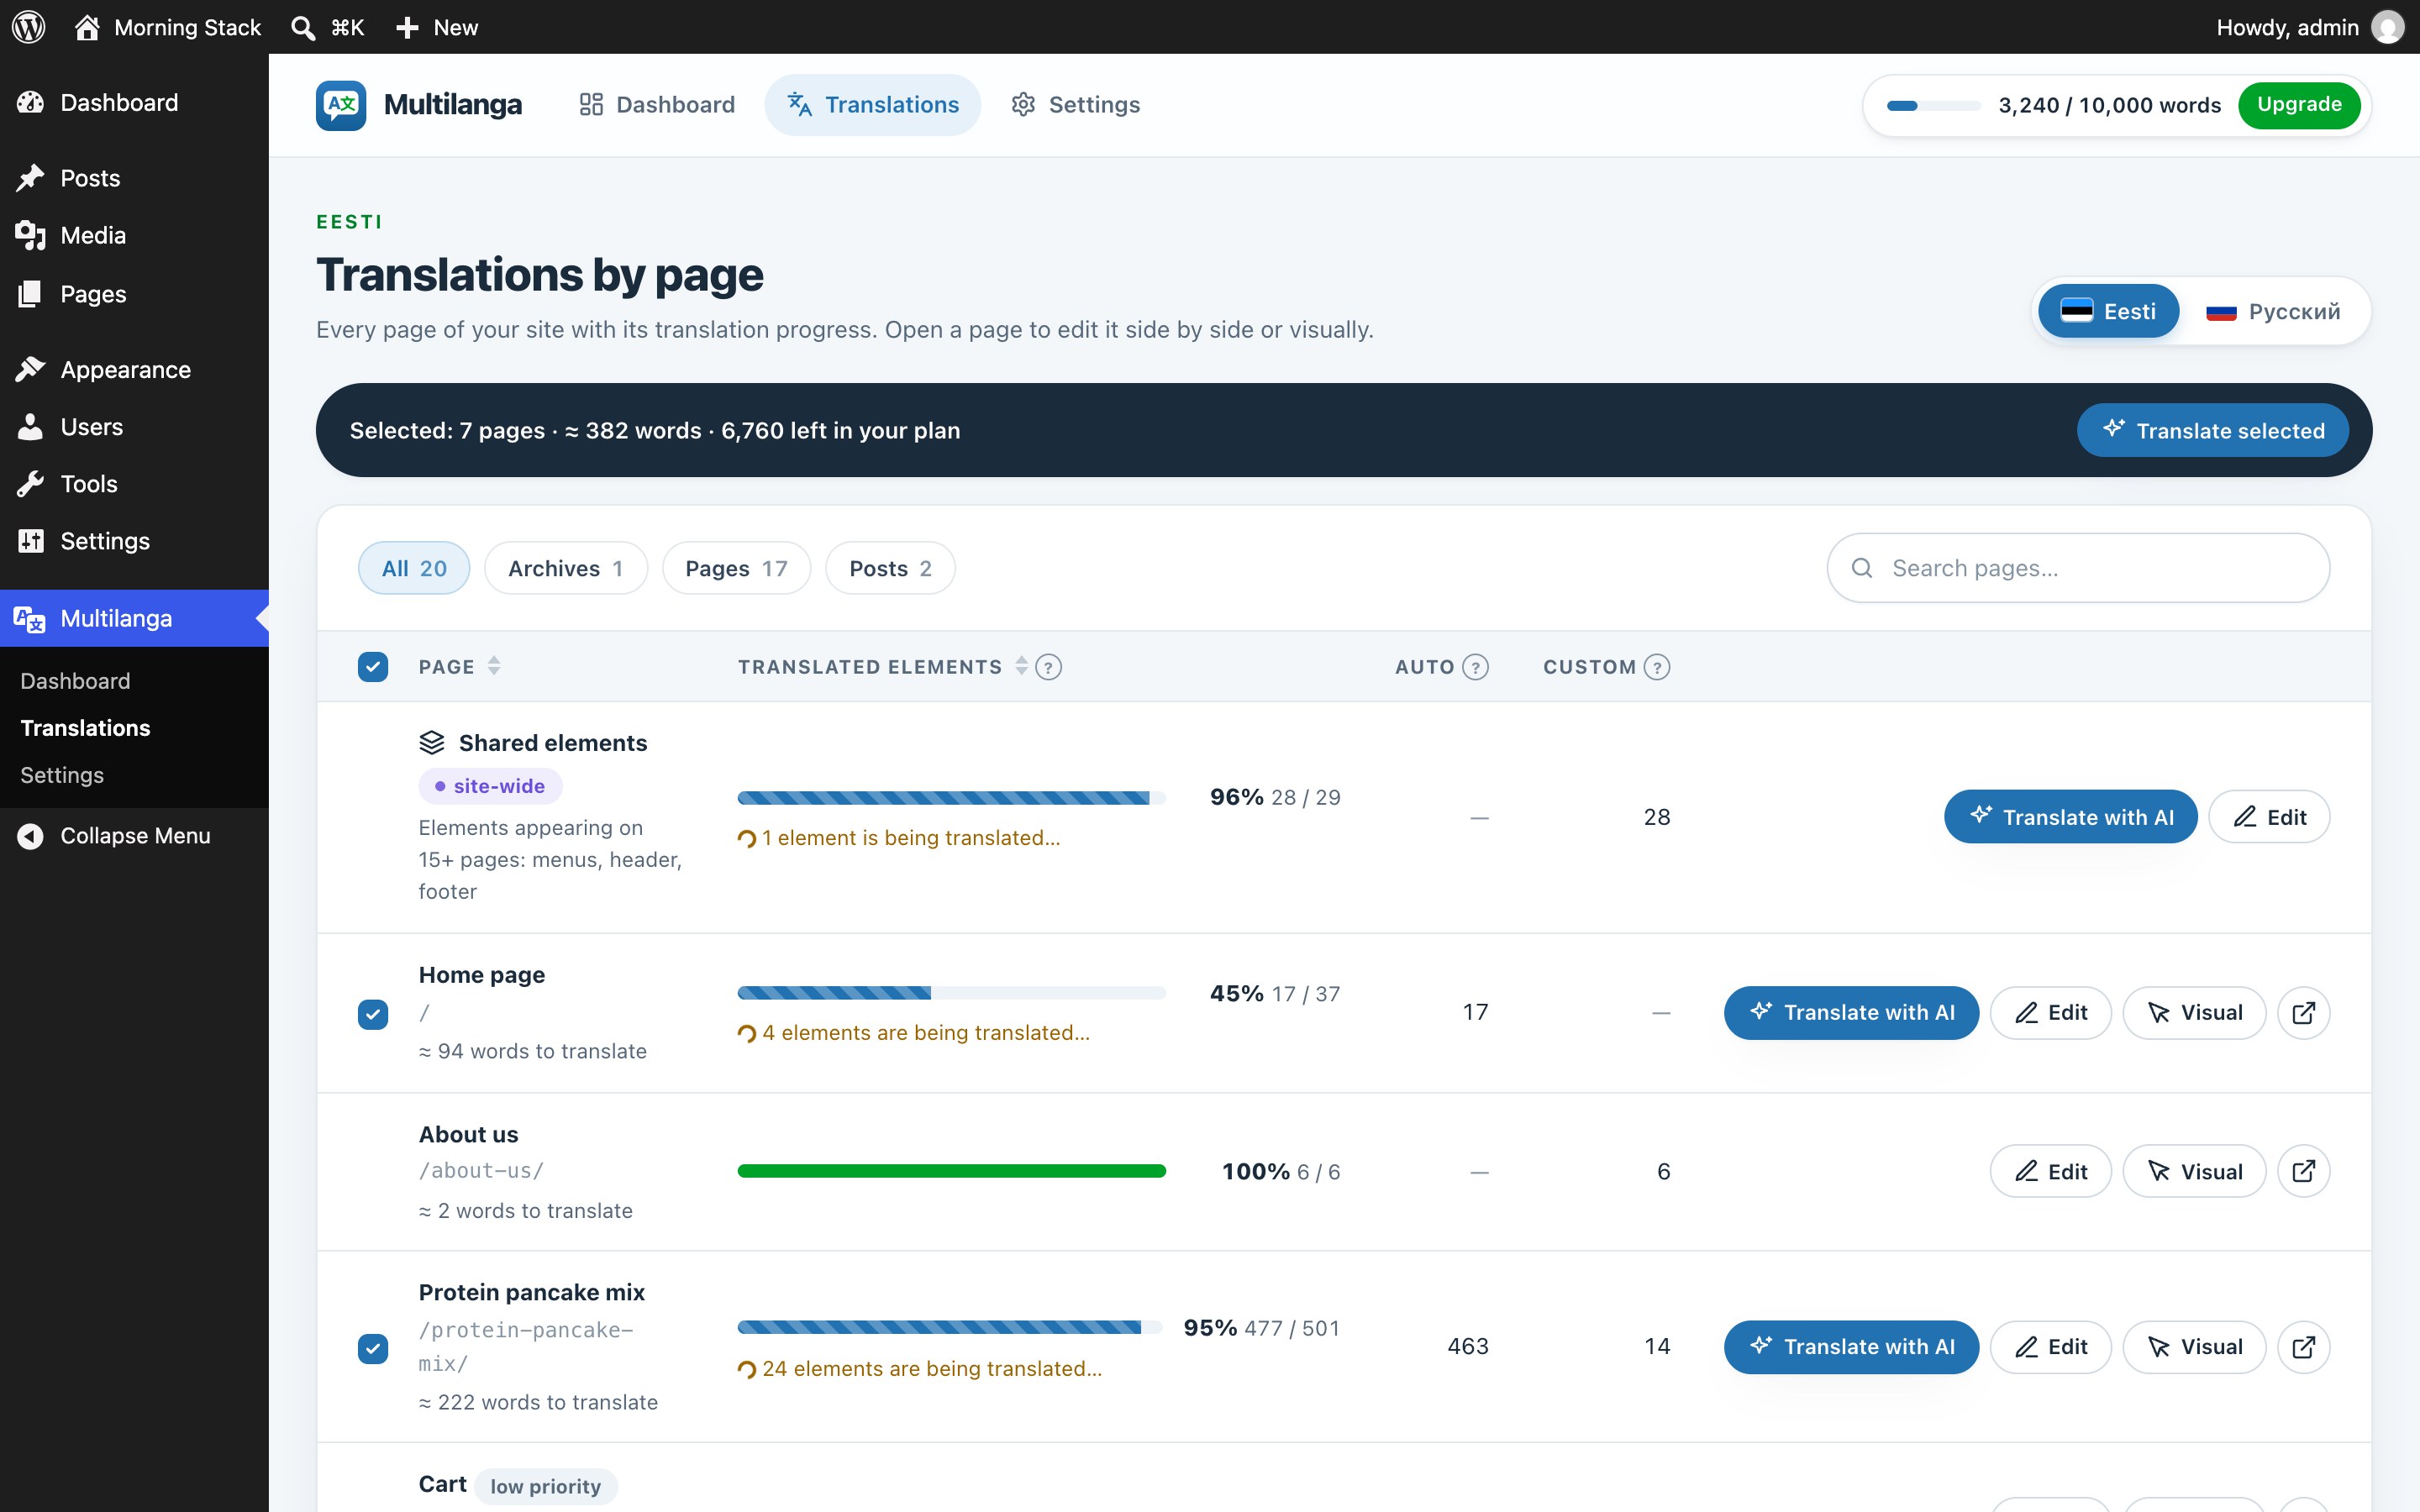
Task: Click the green Upgrade button
Action: tap(2299, 105)
